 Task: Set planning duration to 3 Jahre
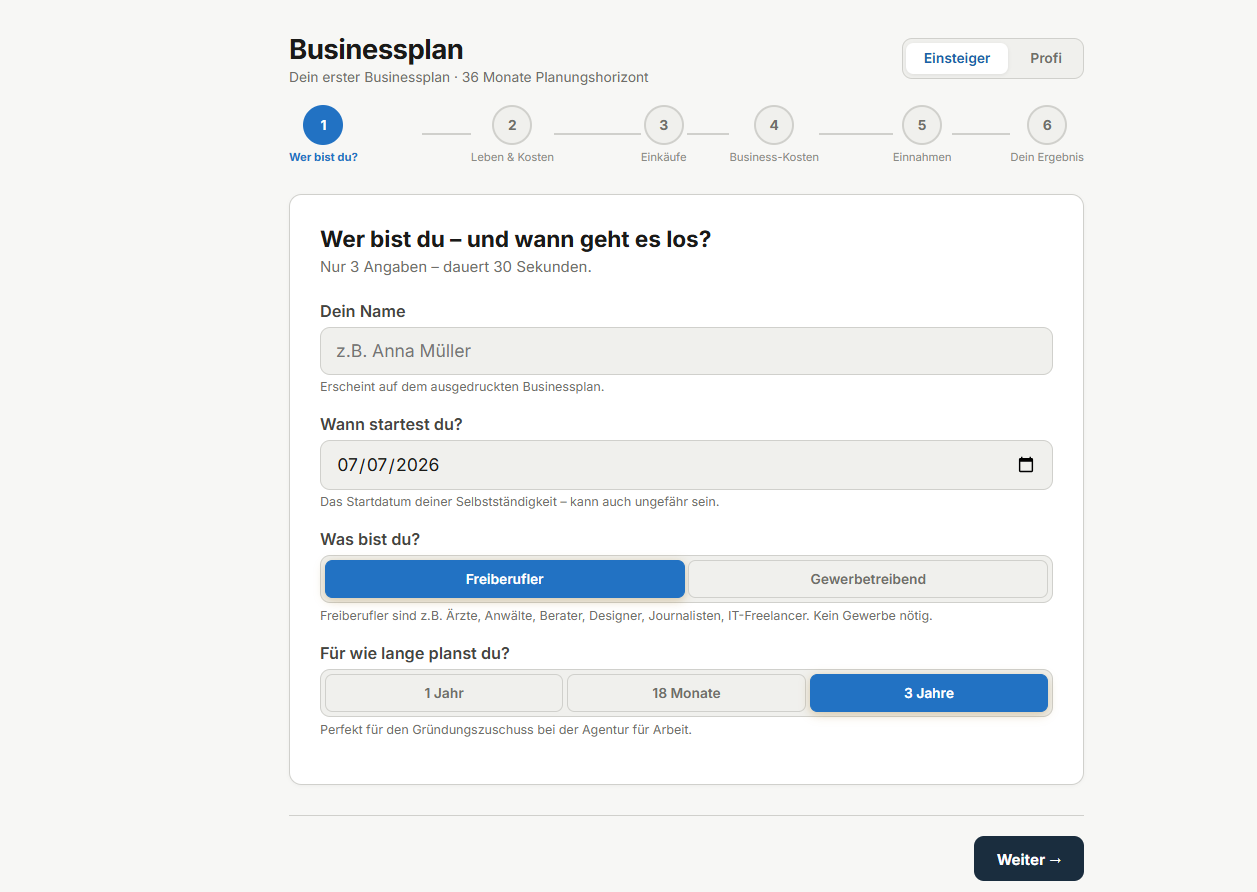[929, 693]
